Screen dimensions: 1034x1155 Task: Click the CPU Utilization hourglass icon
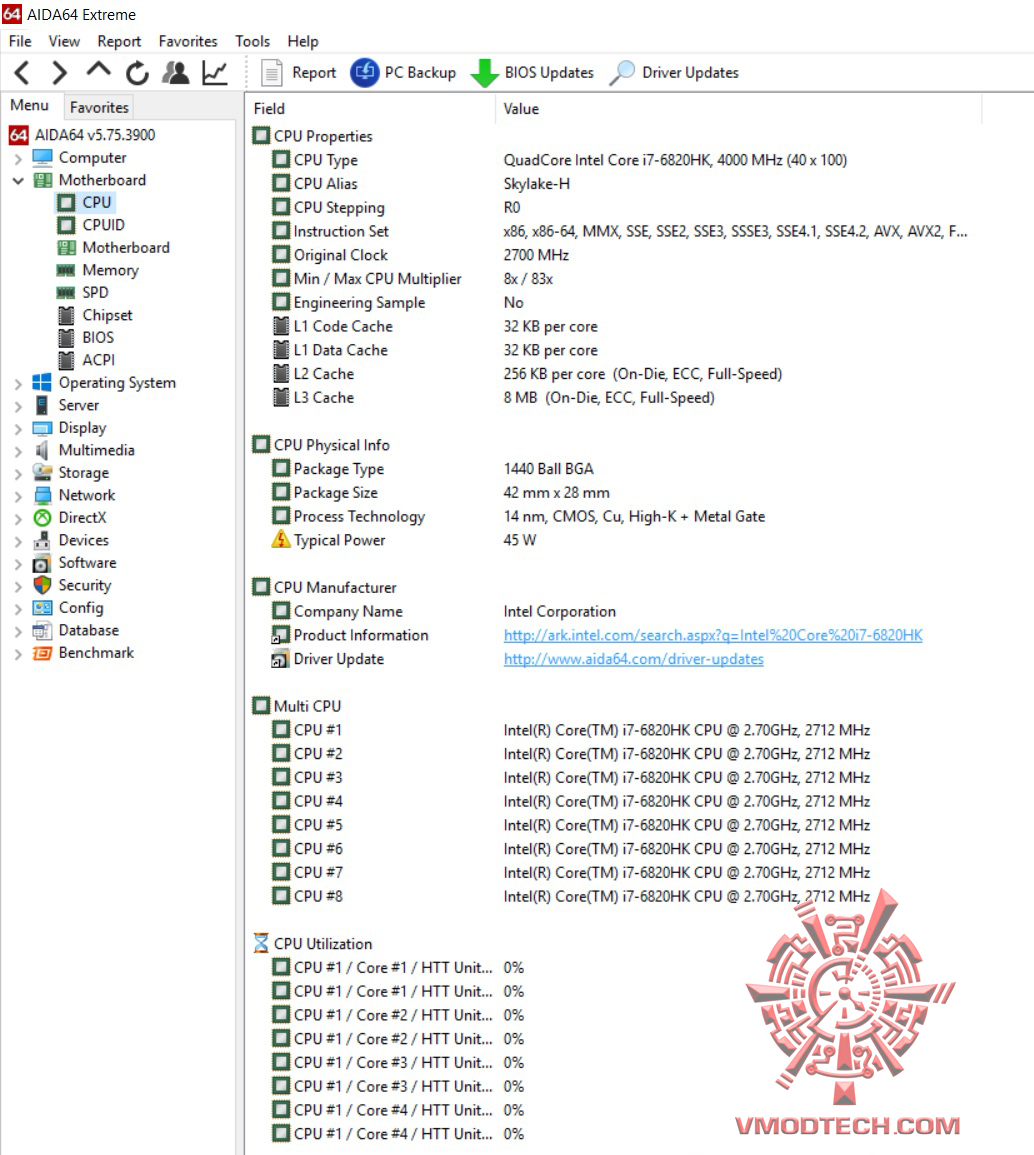tap(261, 943)
